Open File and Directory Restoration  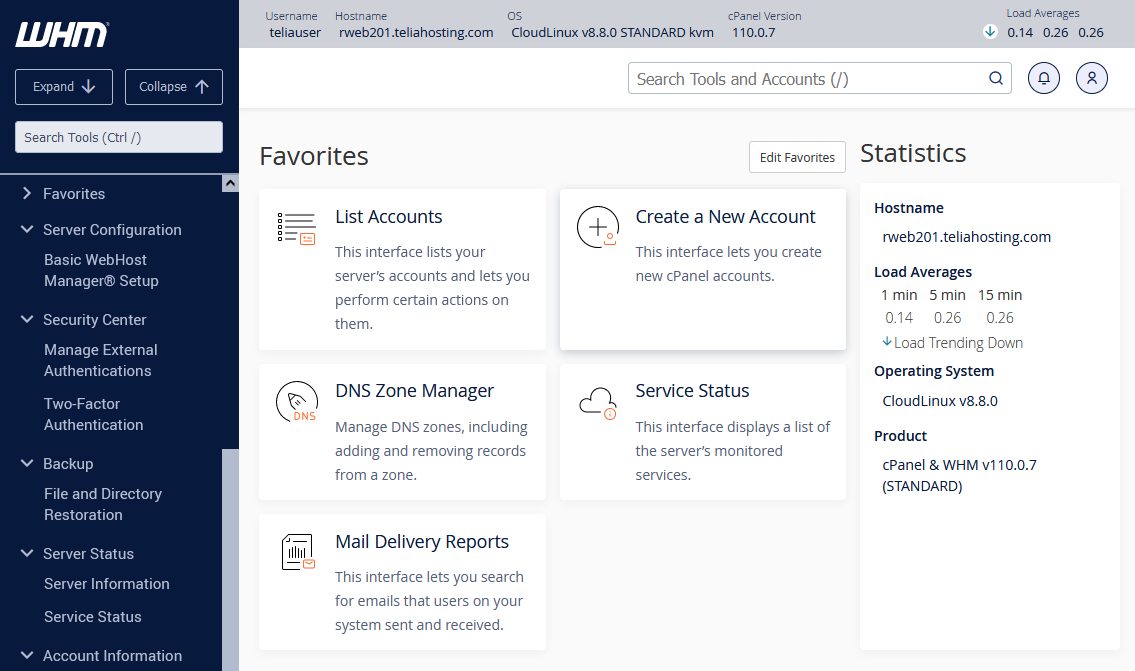103,504
